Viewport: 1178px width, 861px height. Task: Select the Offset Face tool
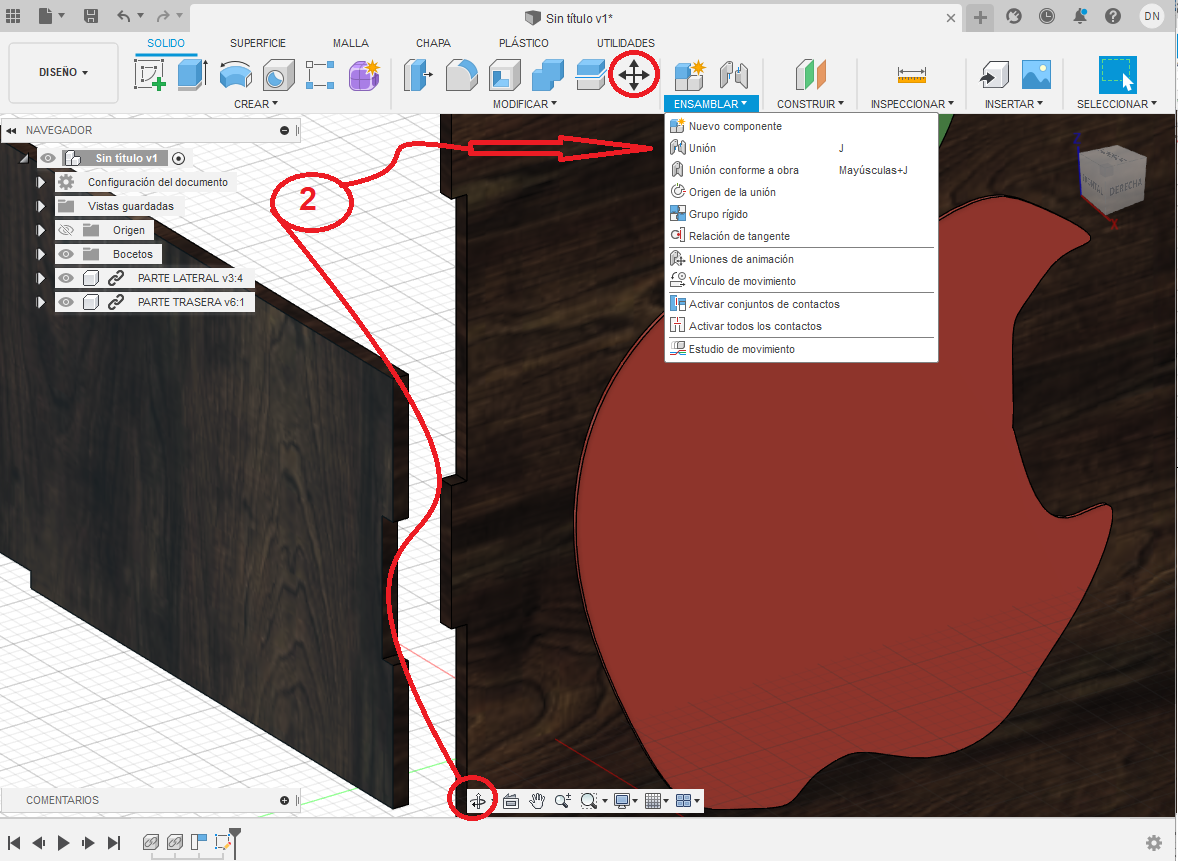[591, 75]
